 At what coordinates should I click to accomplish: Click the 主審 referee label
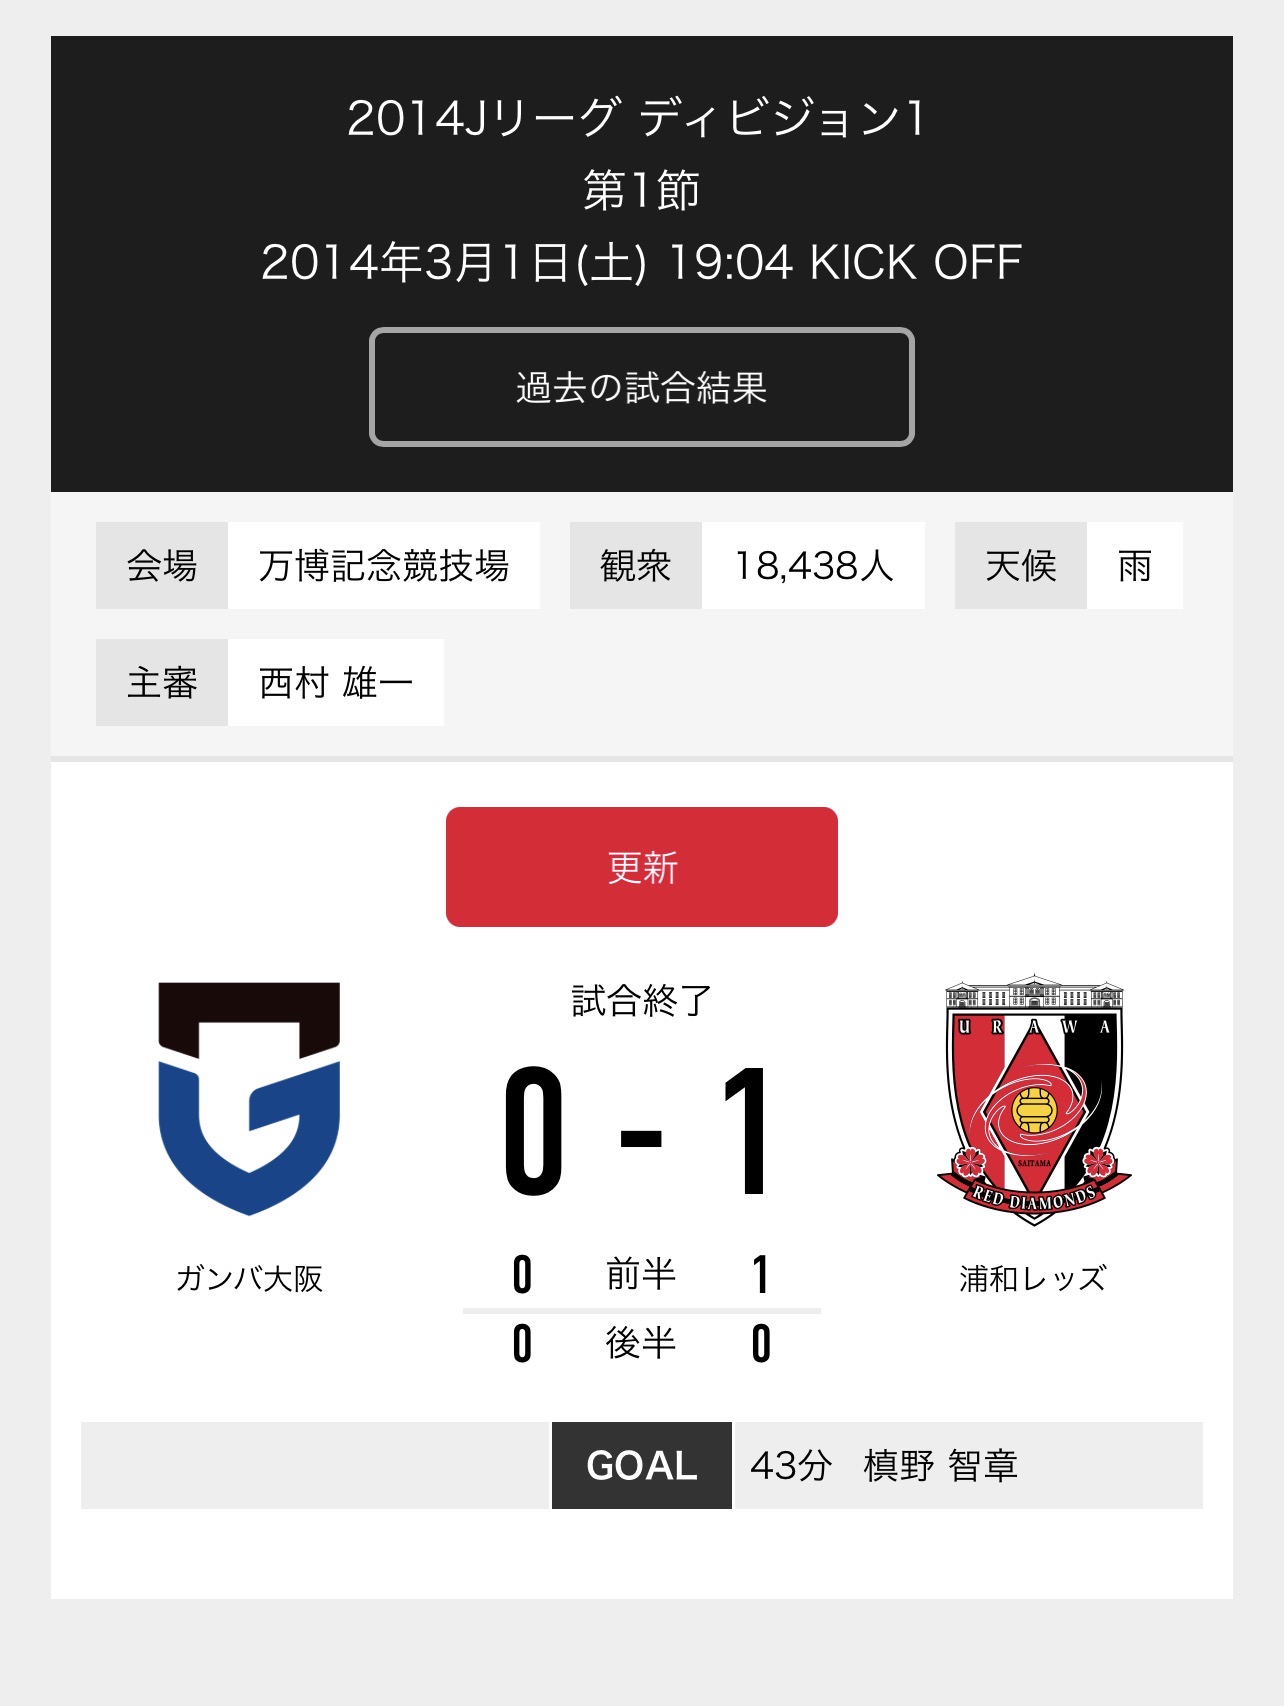pyautogui.click(x=162, y=683)
